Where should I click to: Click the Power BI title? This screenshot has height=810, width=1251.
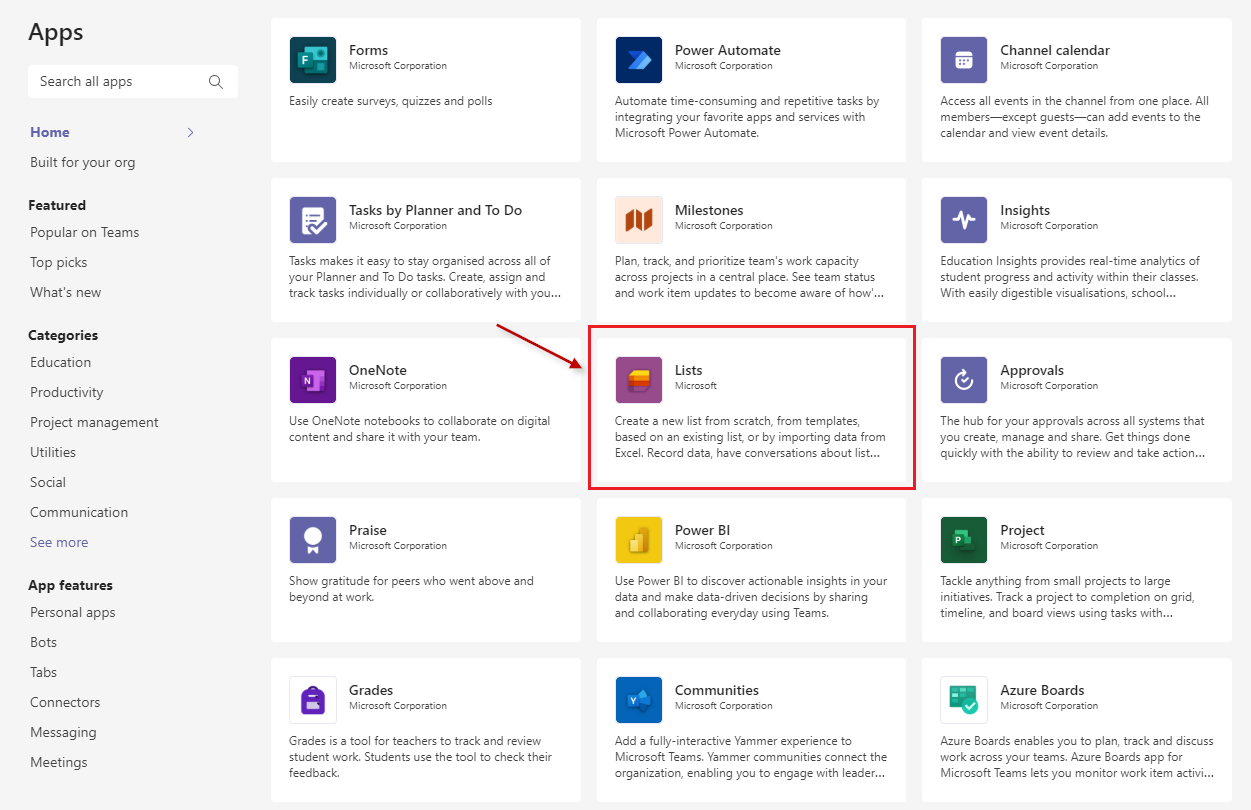pos(703,530)
